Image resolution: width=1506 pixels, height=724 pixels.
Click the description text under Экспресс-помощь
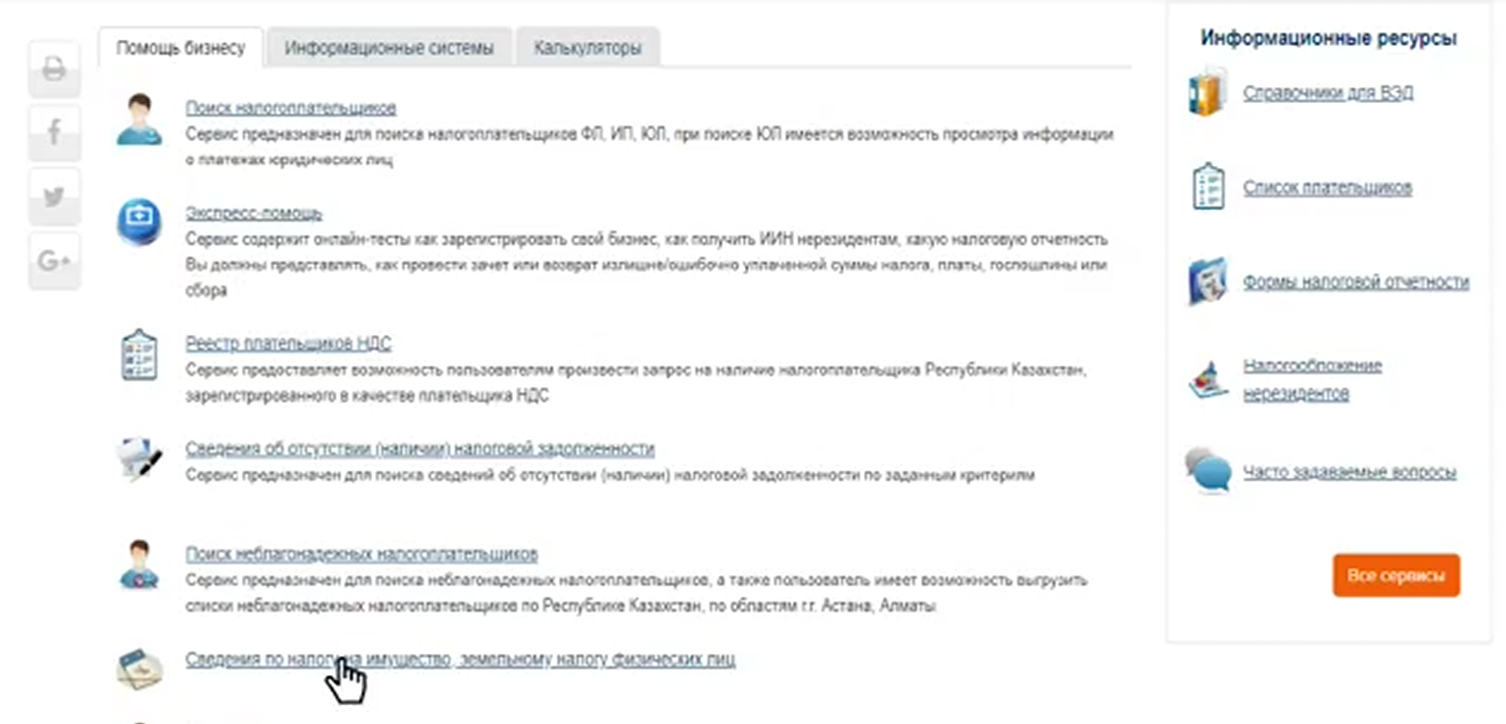coord(647,265)
